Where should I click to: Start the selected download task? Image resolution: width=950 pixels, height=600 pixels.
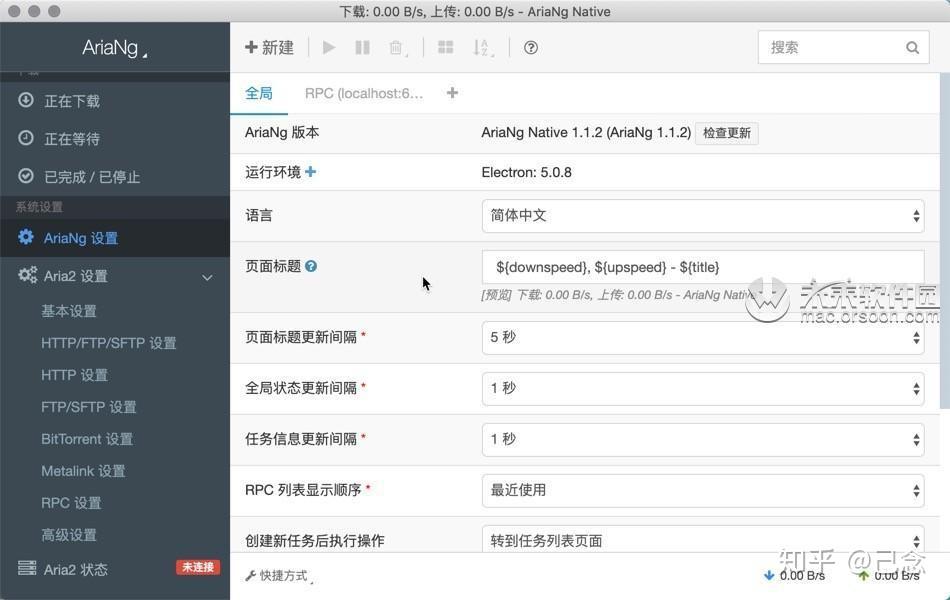(329, 47)
